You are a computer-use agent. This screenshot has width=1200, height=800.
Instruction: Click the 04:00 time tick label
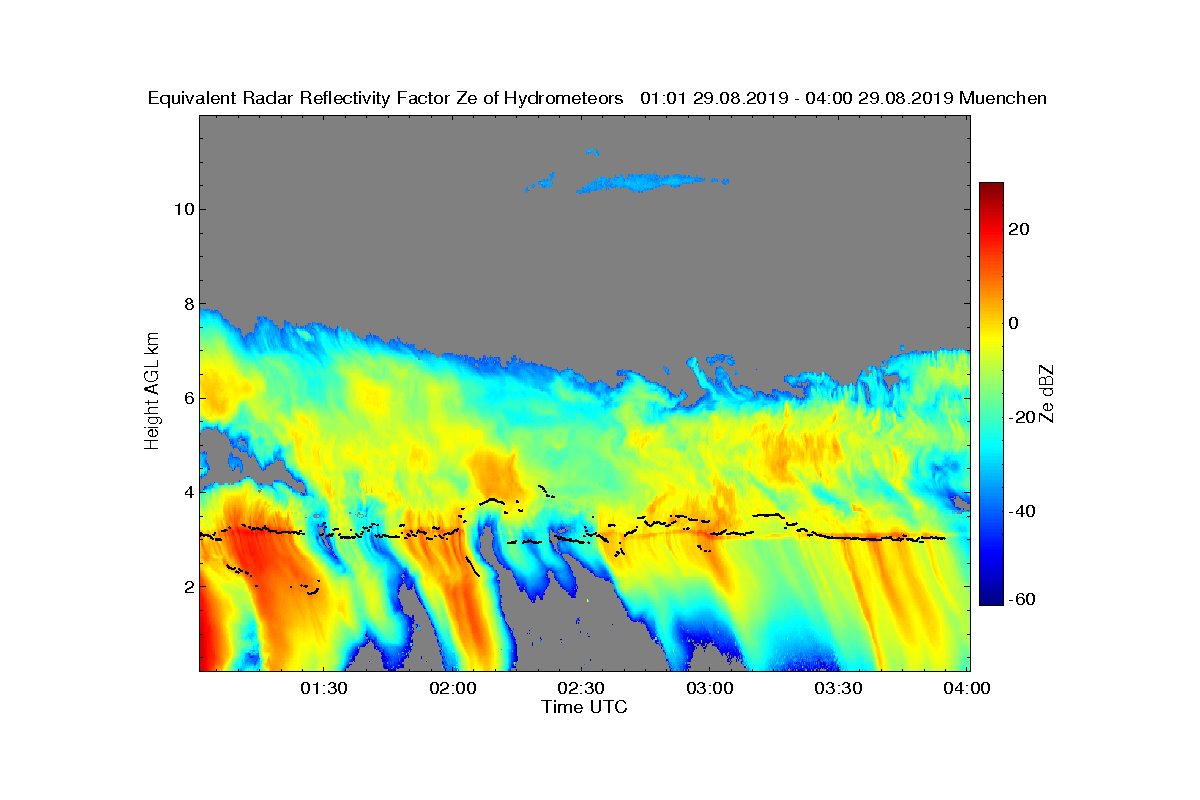(968, 688)
